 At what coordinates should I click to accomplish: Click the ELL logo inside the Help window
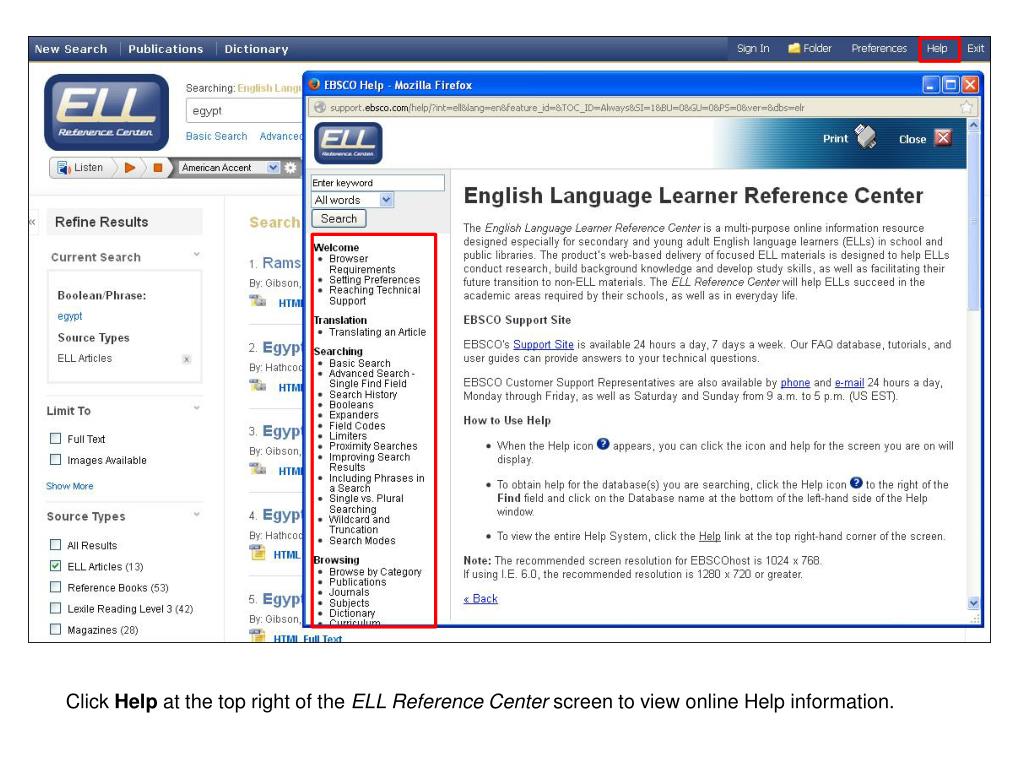click(348, 143)
